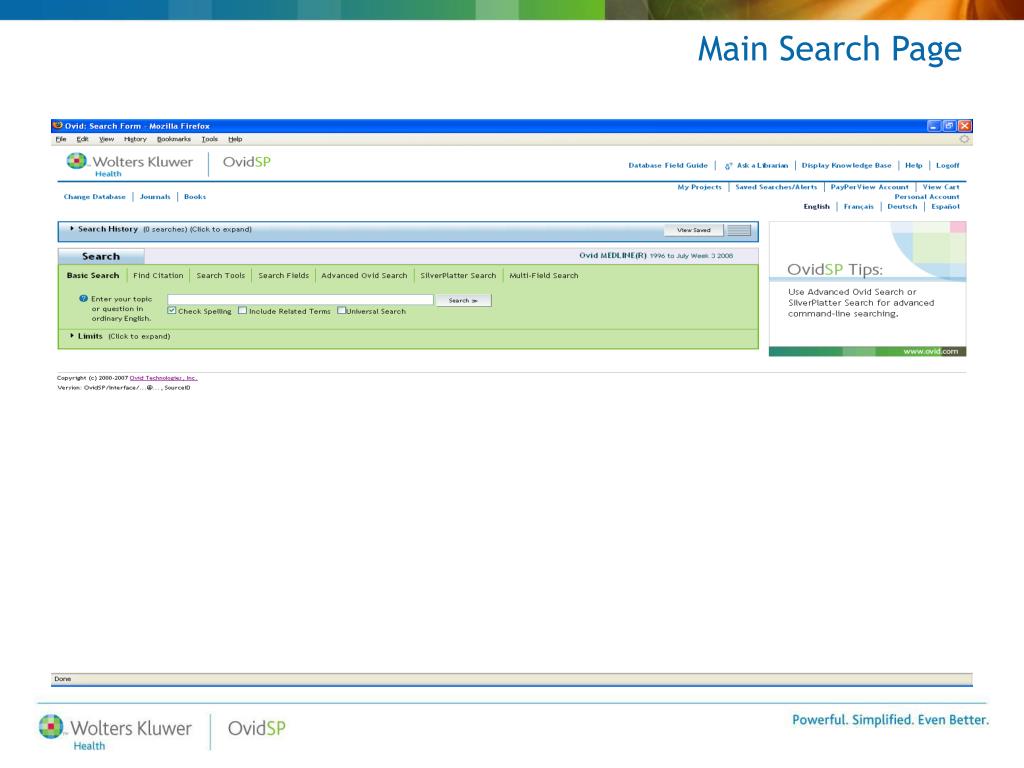Open the Help menu in menu bar

pyautogui.click(x=235, y=139)
